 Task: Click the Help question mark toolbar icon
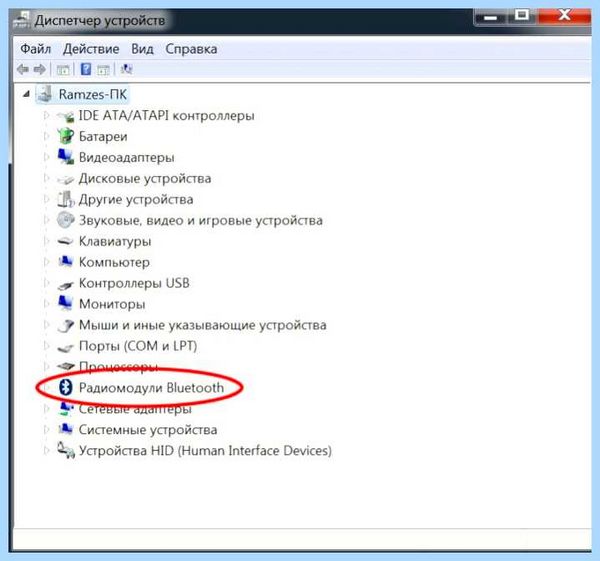86,69
